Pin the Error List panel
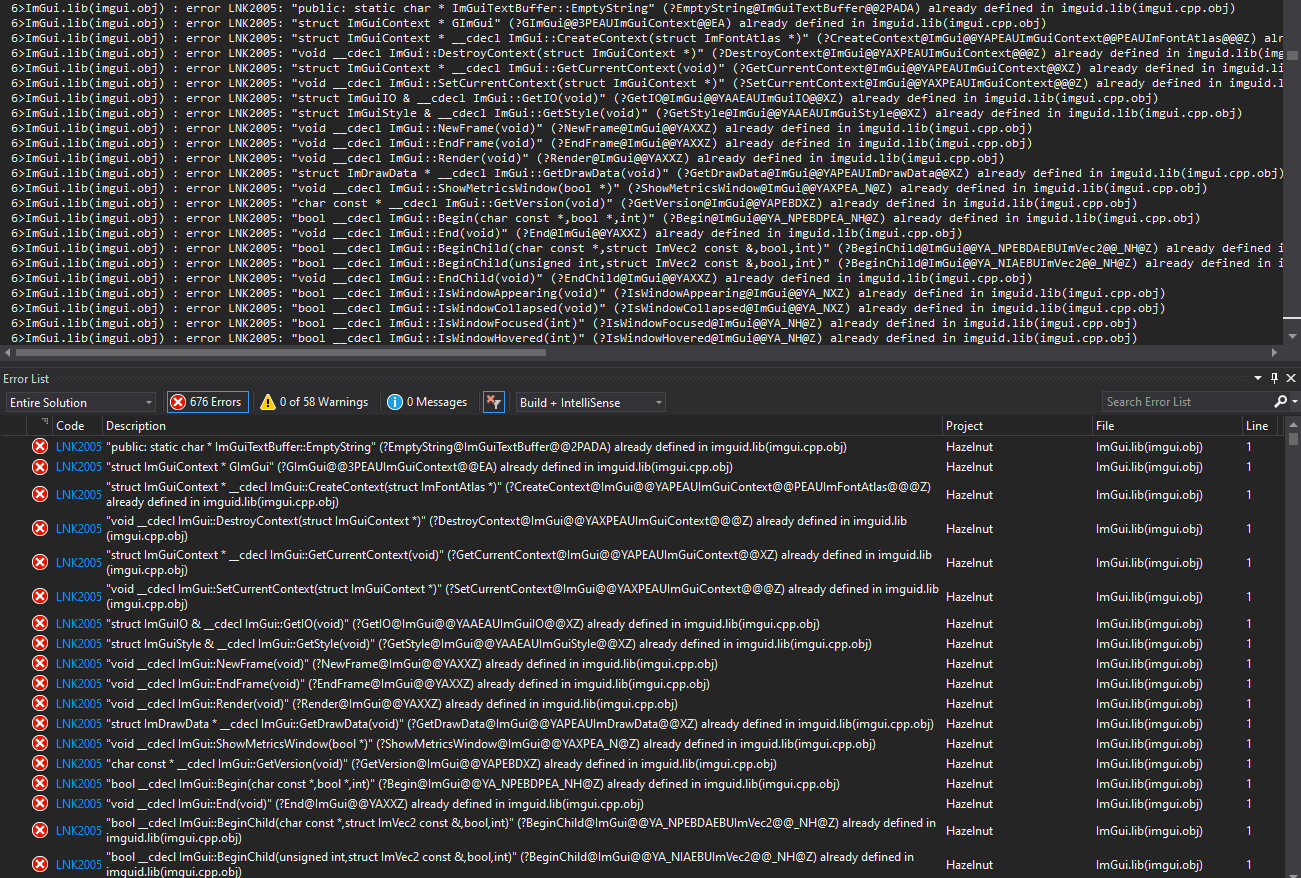 pyautogui.click(x=1273, y=377)
